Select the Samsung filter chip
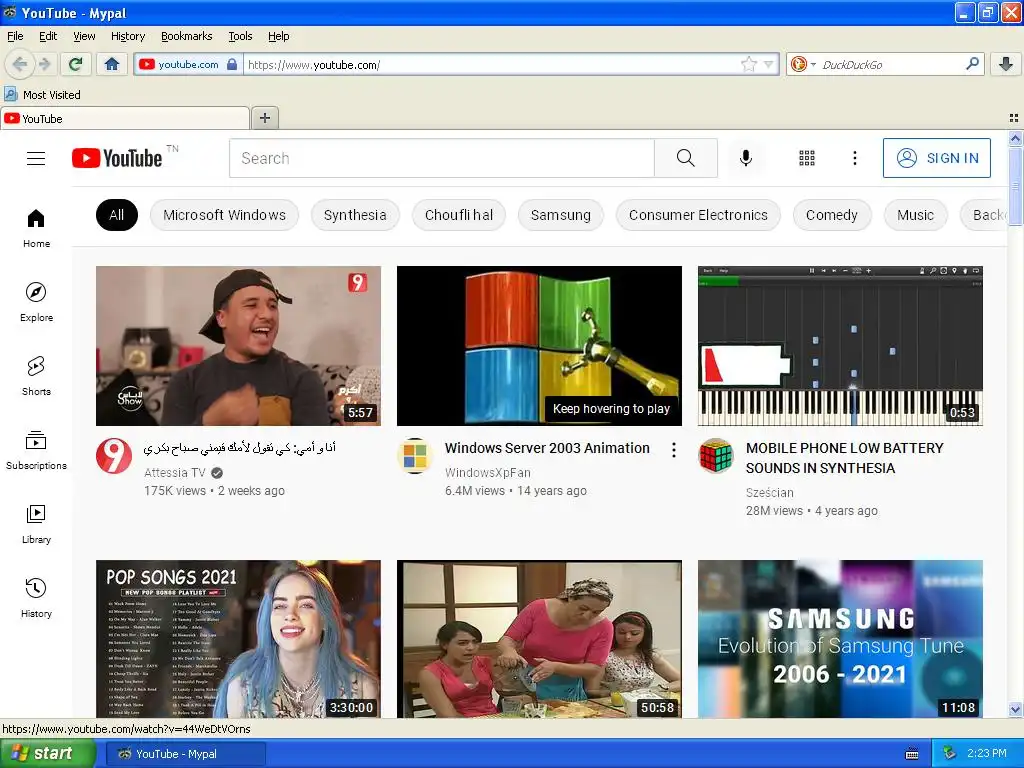The image size is (1024, 768). click(560, 215)
